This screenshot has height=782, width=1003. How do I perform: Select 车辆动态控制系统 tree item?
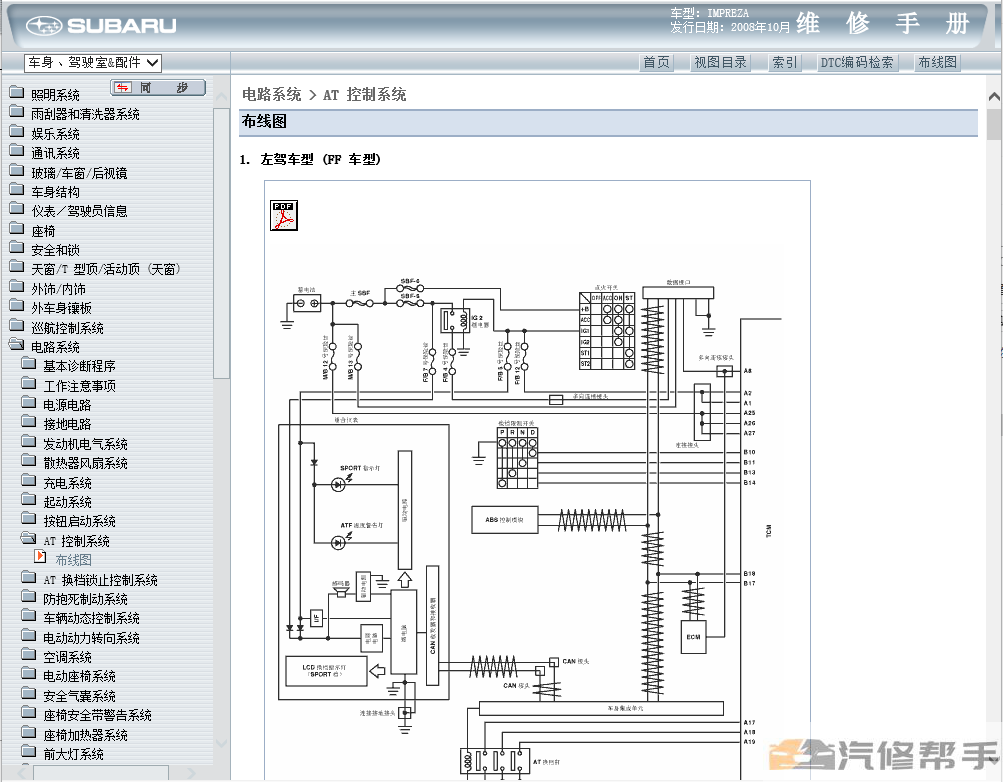click(x=91, y=618)
